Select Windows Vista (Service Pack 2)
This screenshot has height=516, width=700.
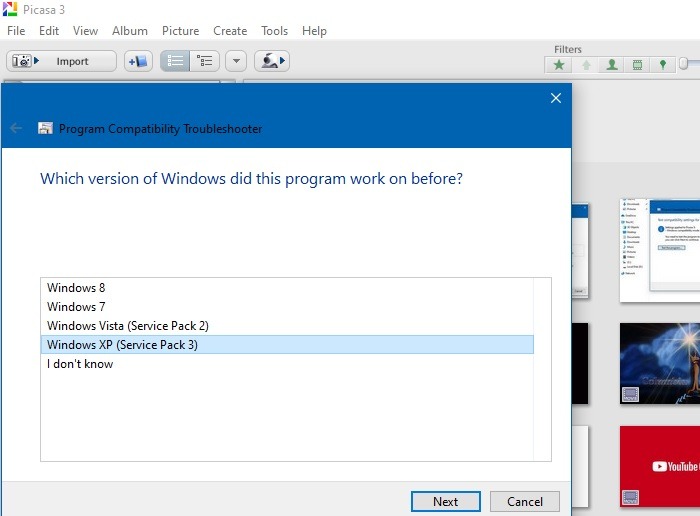pos(287,326)
